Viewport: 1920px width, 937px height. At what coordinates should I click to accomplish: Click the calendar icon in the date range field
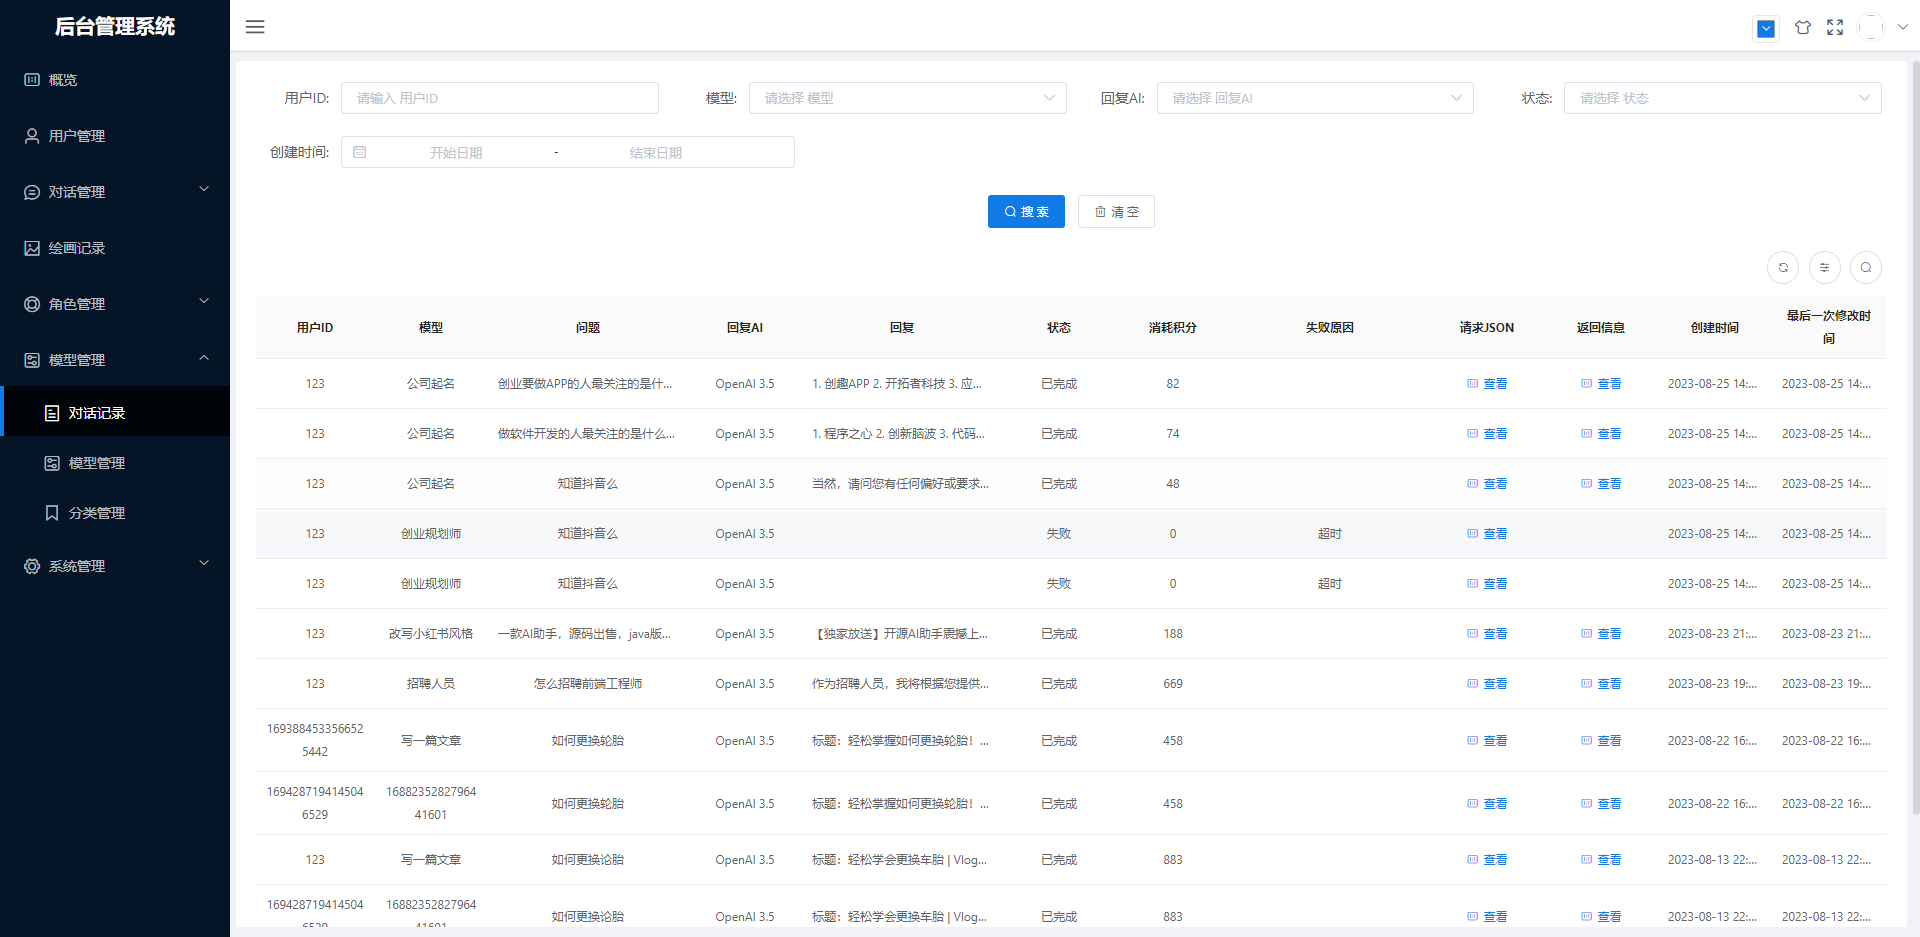(x=360, y=153)
